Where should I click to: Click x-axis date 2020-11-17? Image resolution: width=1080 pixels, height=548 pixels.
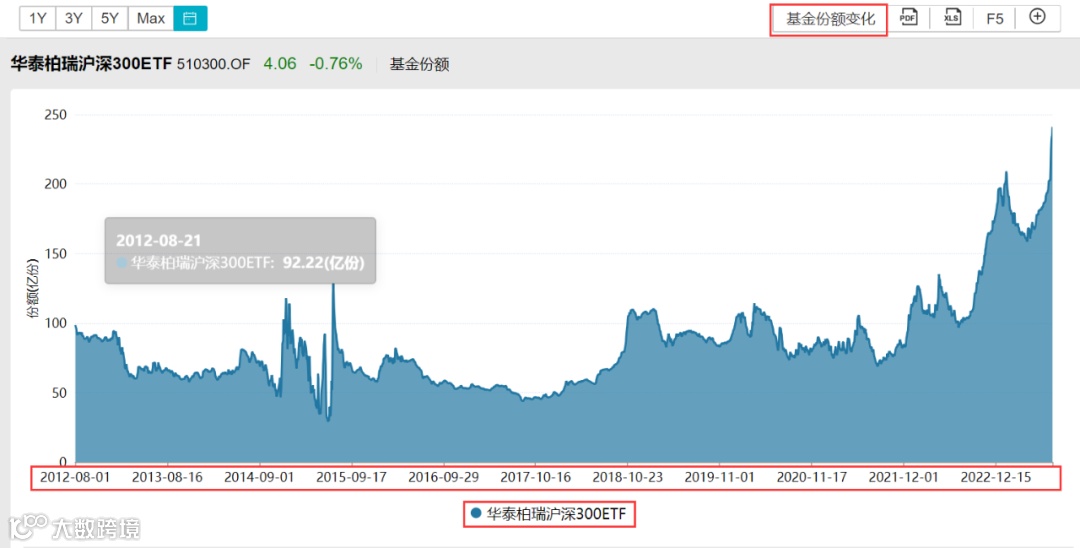[812, 477]
